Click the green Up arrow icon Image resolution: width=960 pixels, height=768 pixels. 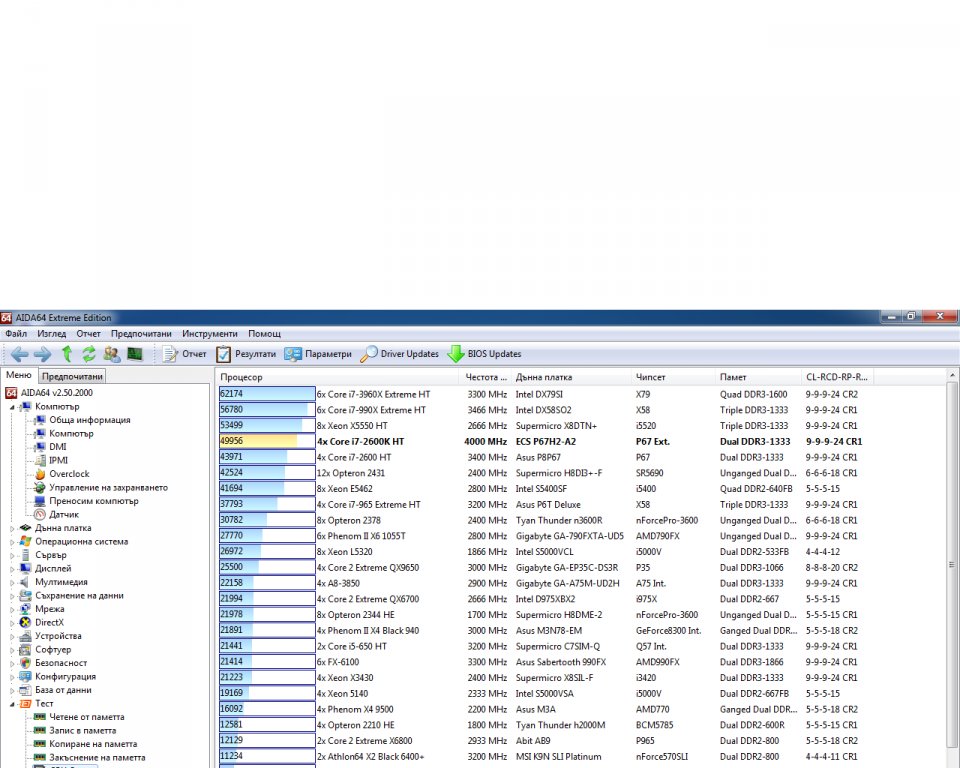tap(66, 354)
